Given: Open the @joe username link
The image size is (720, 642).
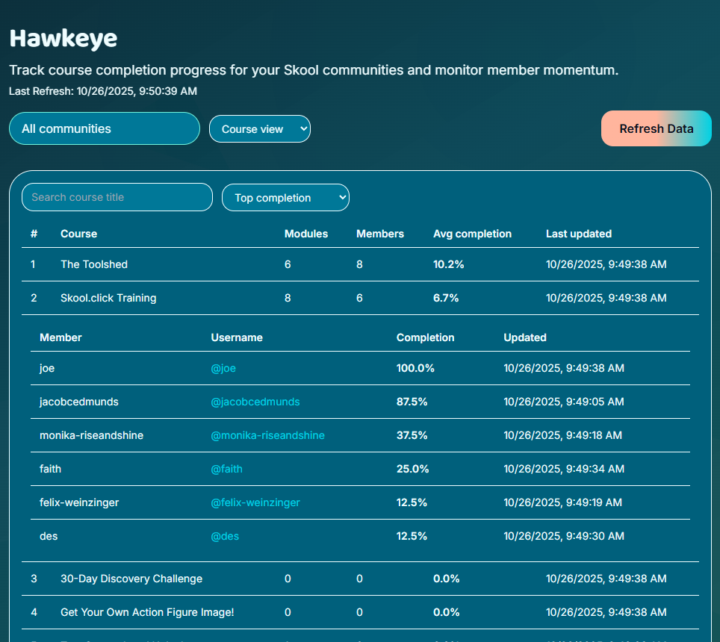Looking at the screenshot, I should (x=223, y=368).
